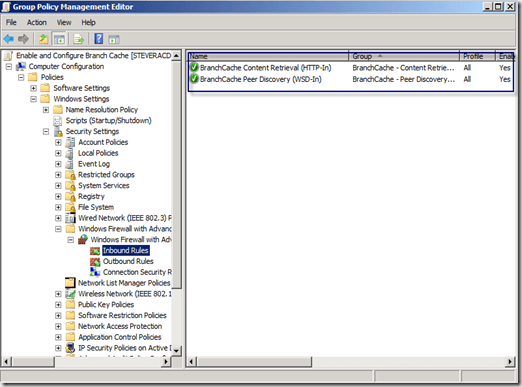The height and width of the screenshot is (387, 522).
Task: Click the Connection Security Rules icon
Action: tap(95, 272)
